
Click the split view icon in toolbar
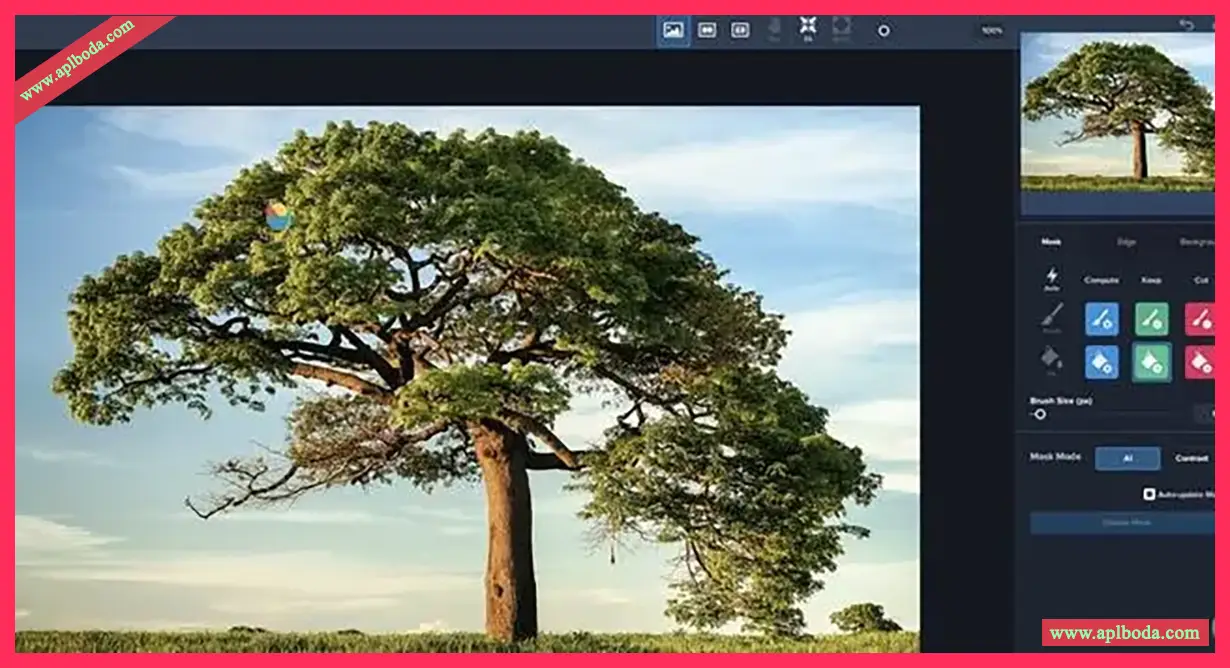(x=740, y=31)
